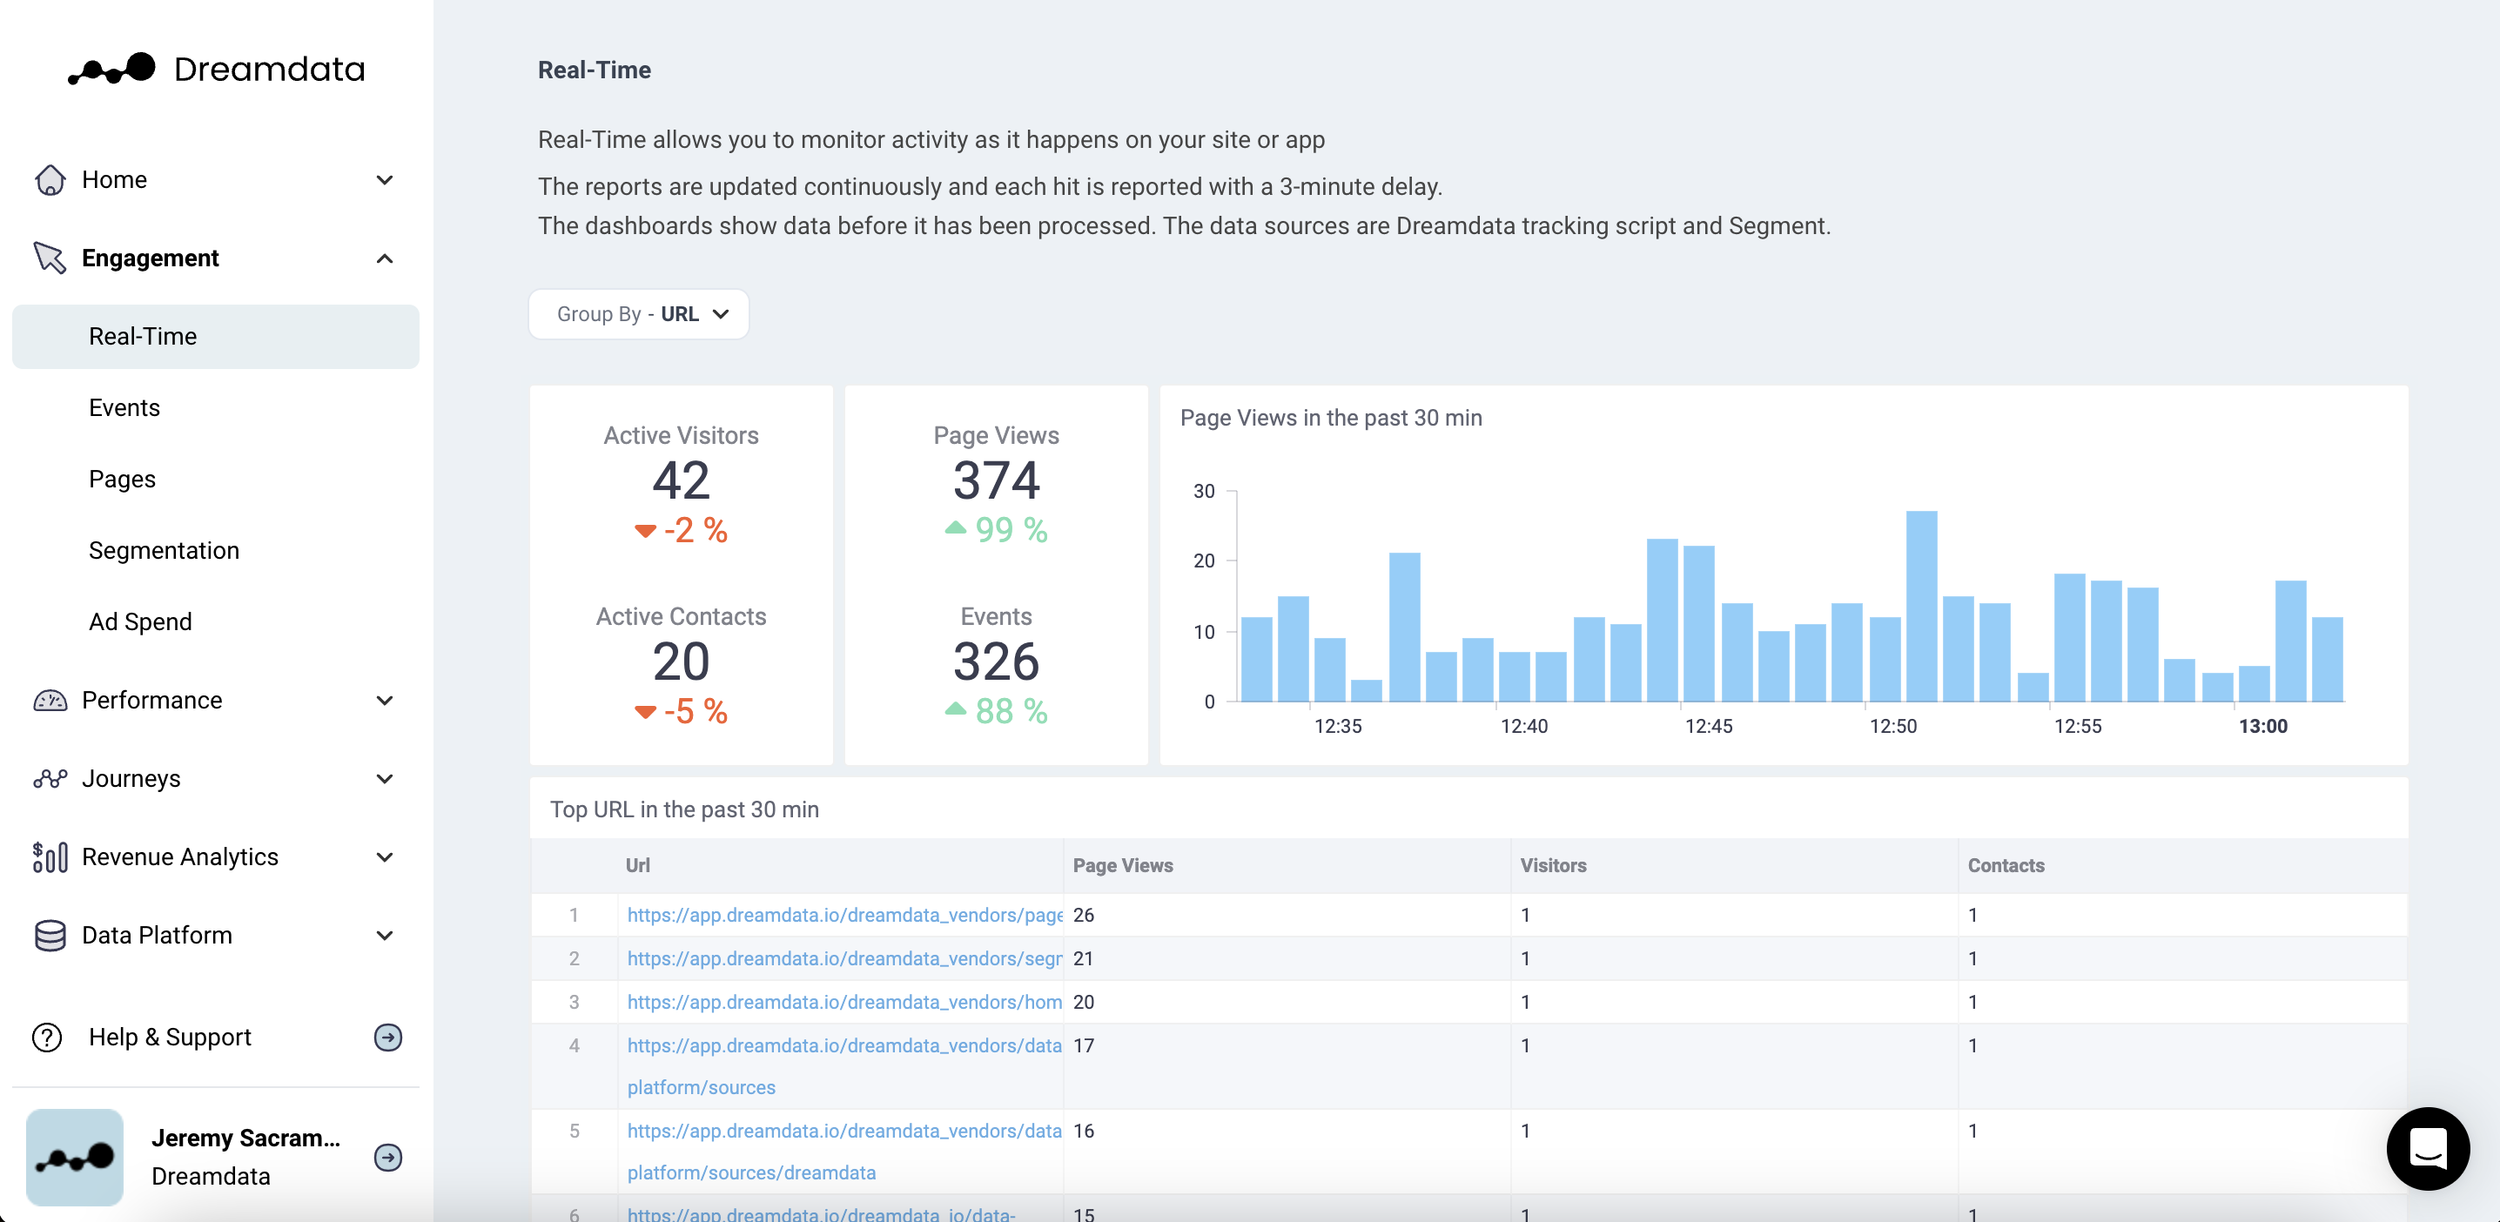Select the Performance gauge icon
This screenshot has height=1222, width=2500.
coord(48,699)
